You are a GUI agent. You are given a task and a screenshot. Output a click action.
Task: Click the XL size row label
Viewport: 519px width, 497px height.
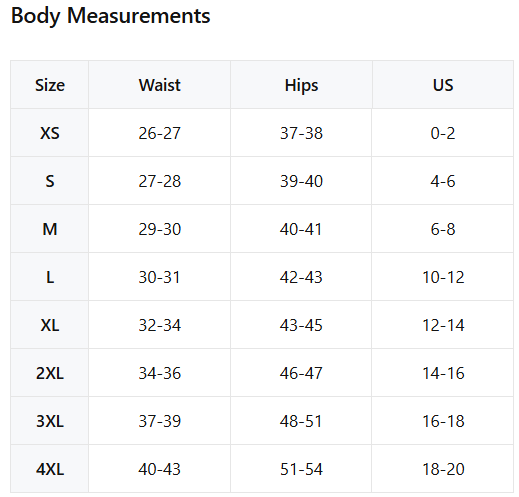pos(50,325)
